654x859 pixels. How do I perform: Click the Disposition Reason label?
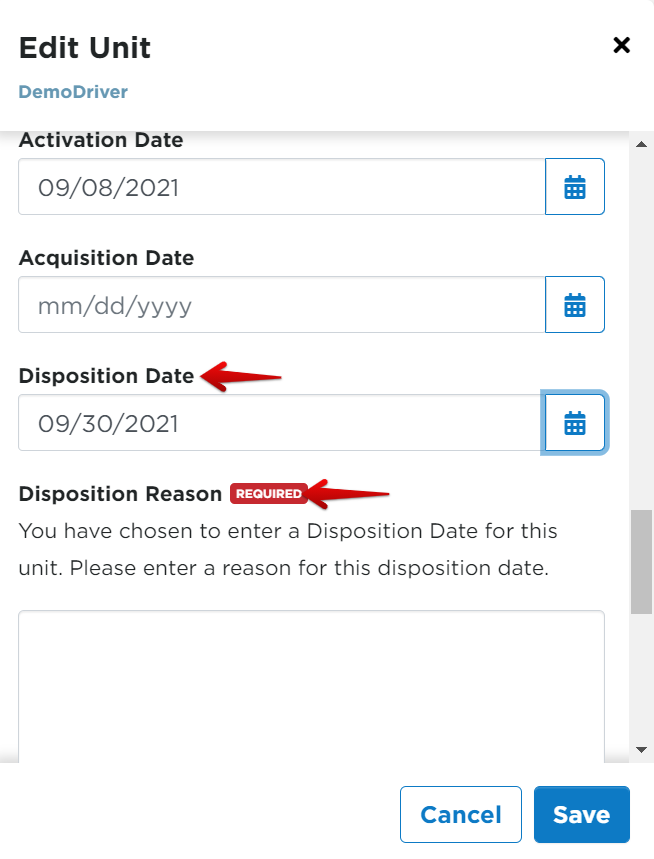tap(120, 494)
